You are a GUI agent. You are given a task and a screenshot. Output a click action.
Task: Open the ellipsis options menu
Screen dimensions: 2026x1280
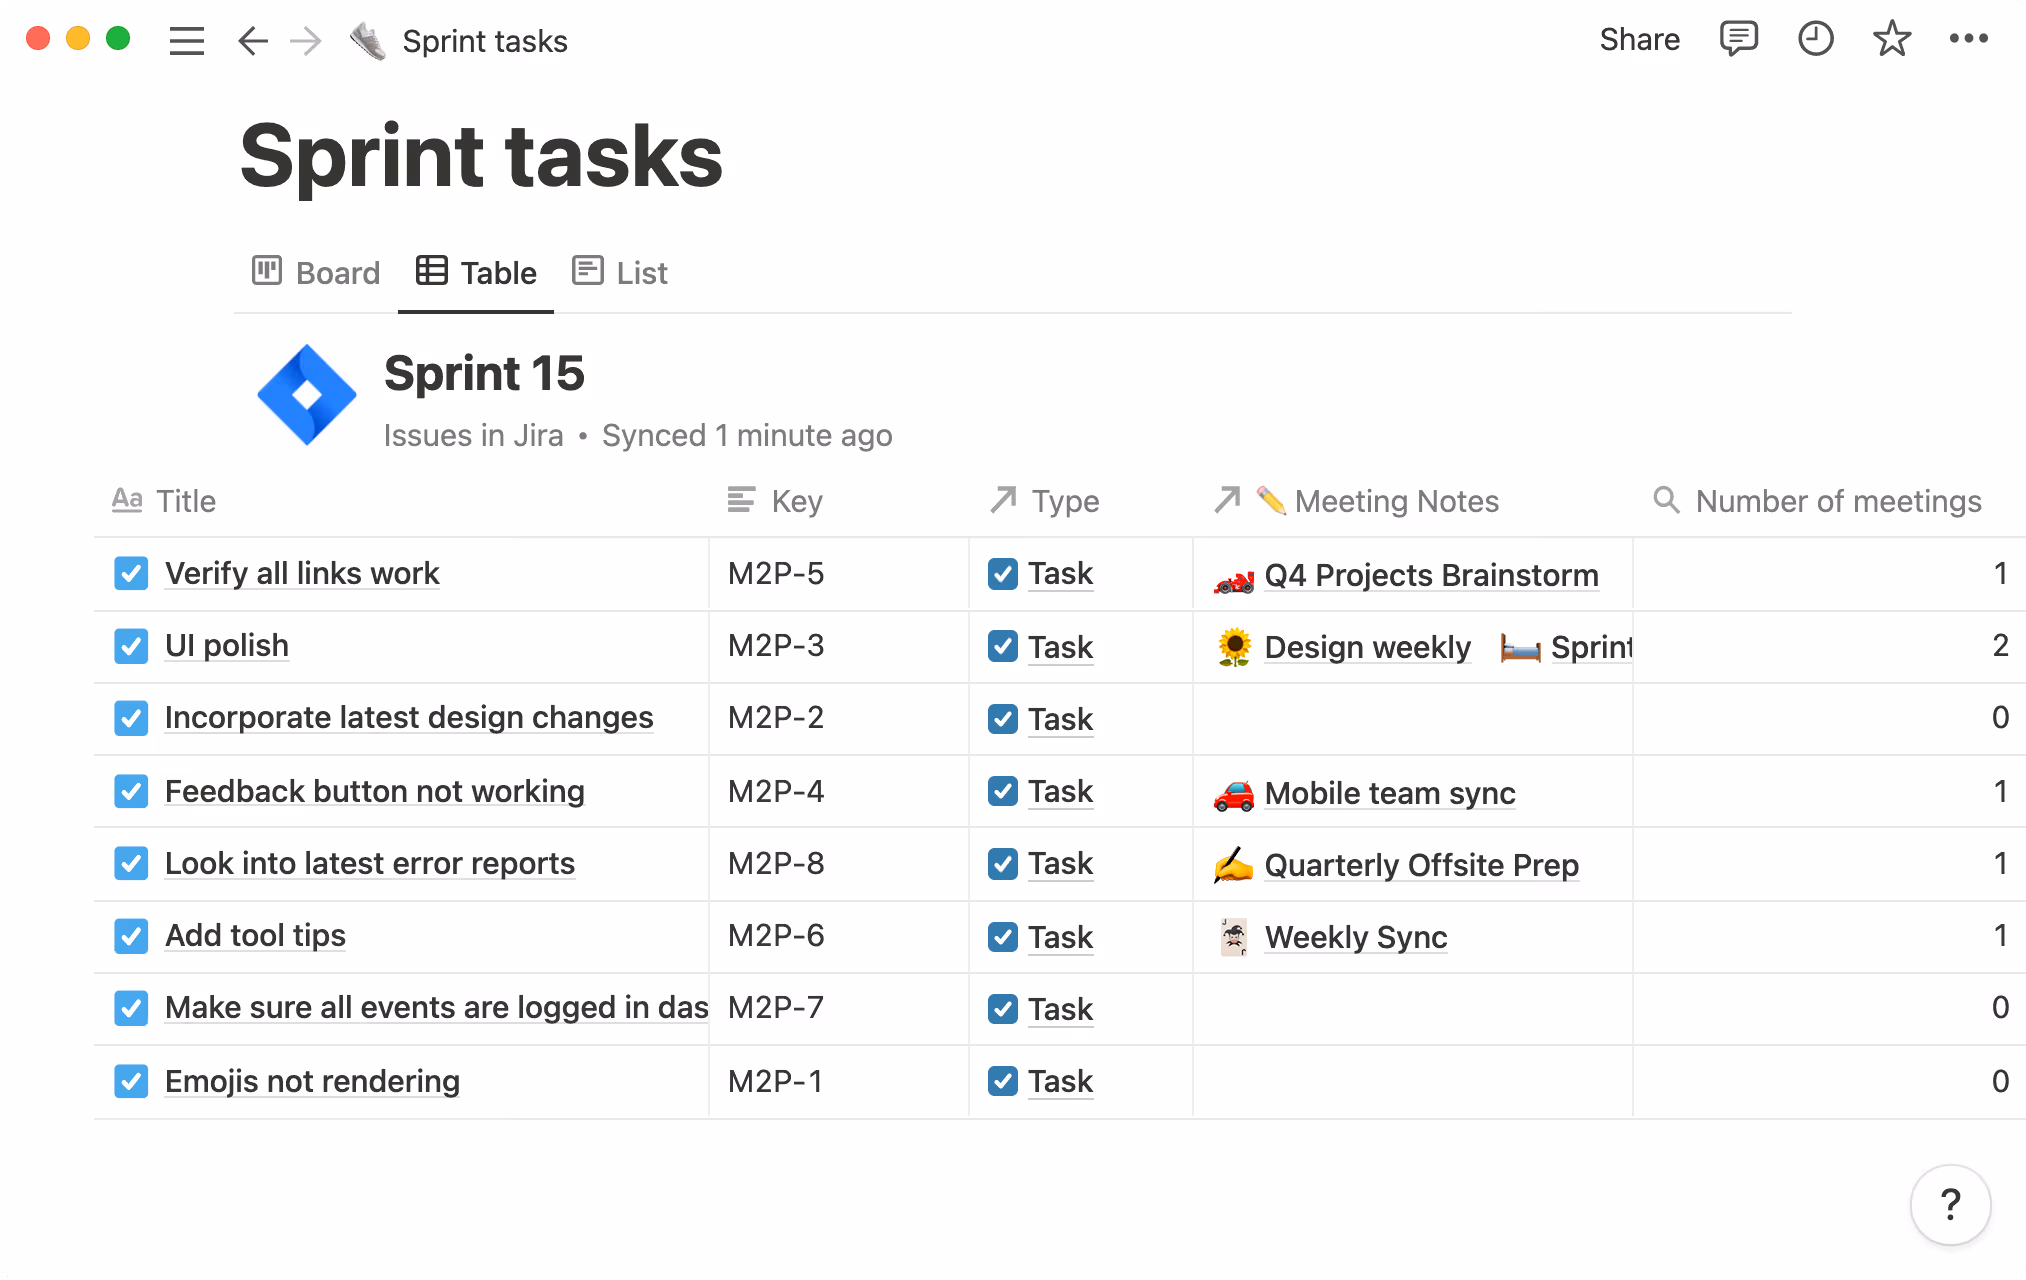click(x=1969, y=39)
